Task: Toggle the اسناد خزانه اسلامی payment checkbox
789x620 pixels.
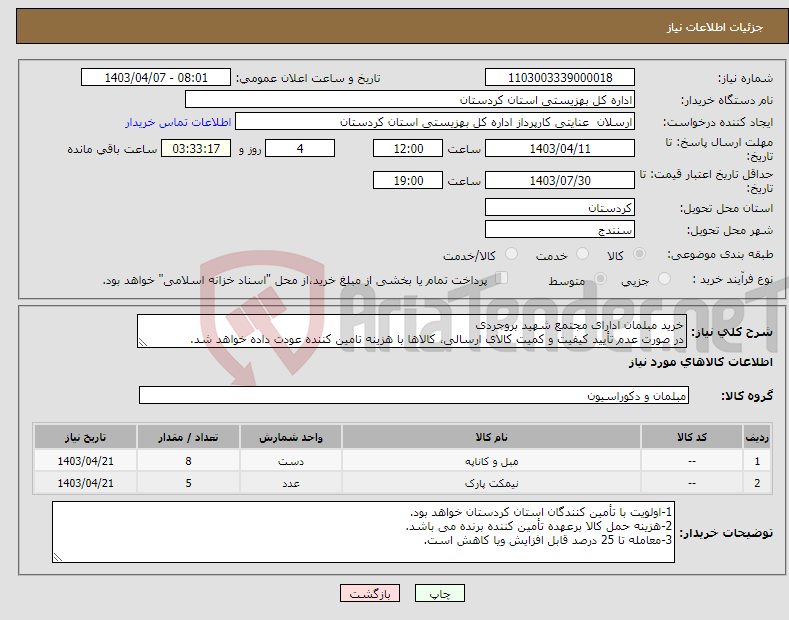Action: [502, 277]
